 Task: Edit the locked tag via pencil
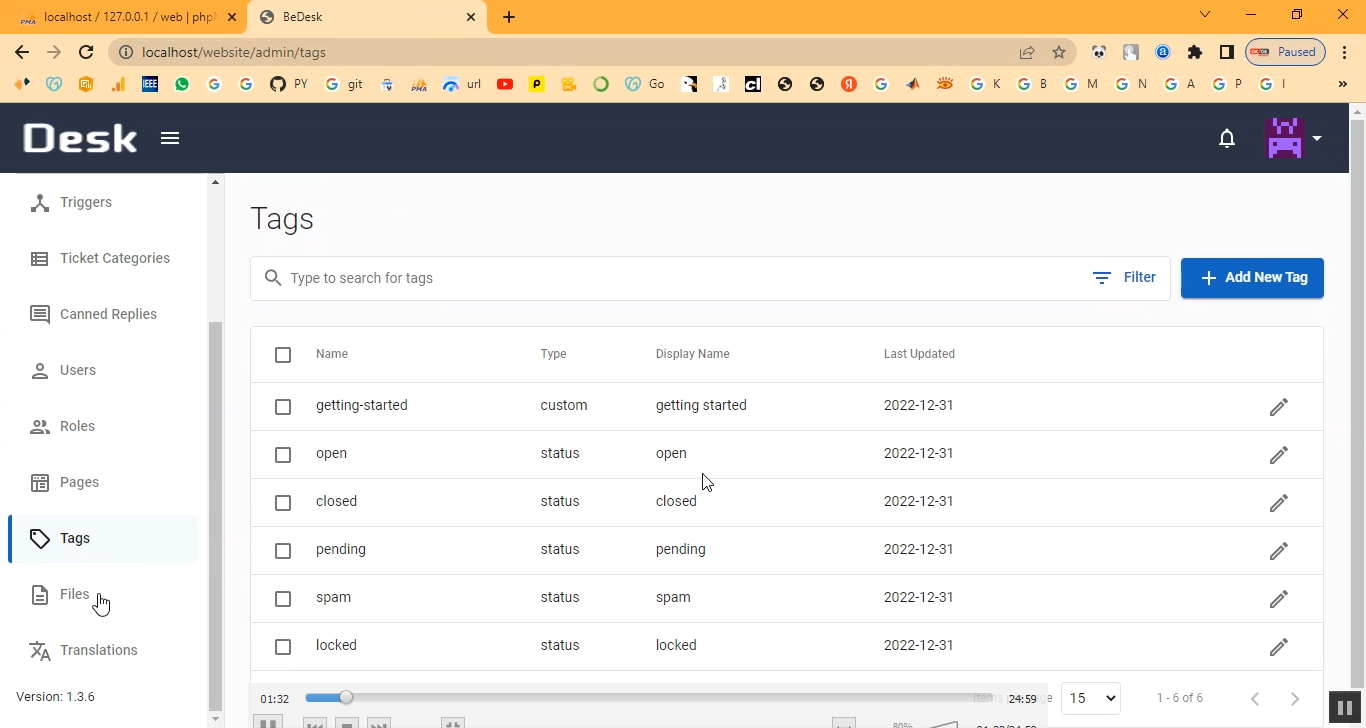point(1278,647)
